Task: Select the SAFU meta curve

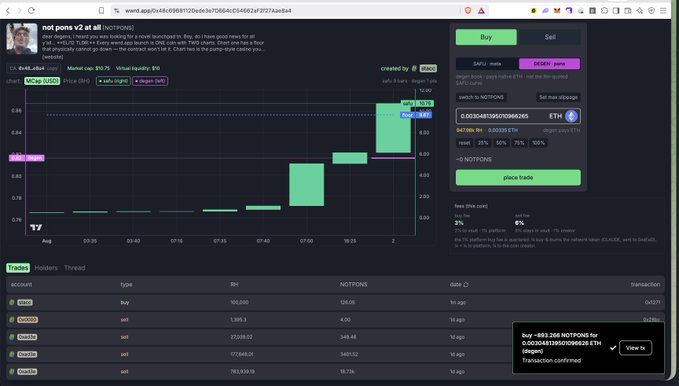Action: pos(487,64)
